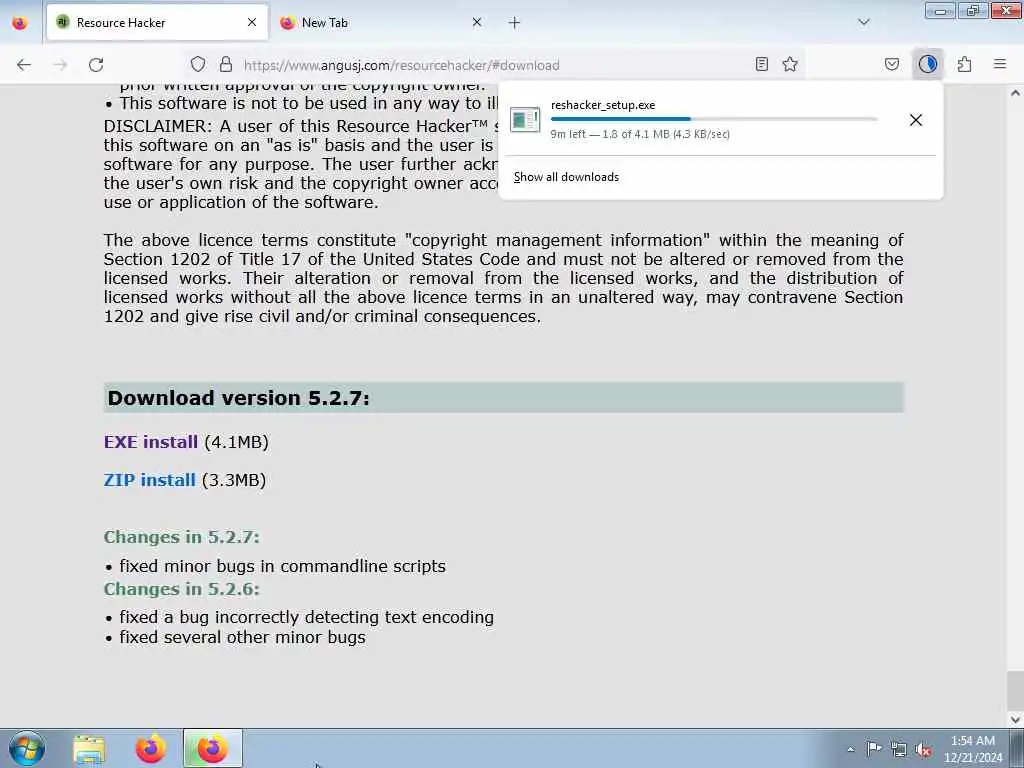Click the reshacker_setup.exe download progress bar
The height and width of the screenshot is (768, 1024).
pos(714,119)
